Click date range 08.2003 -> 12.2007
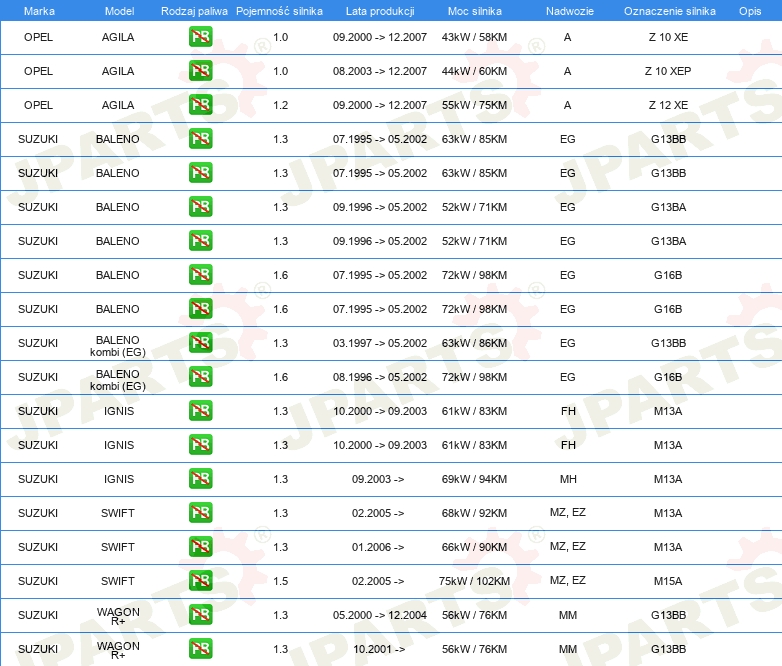Screen dimensions: 782x666 coord(380,71)
